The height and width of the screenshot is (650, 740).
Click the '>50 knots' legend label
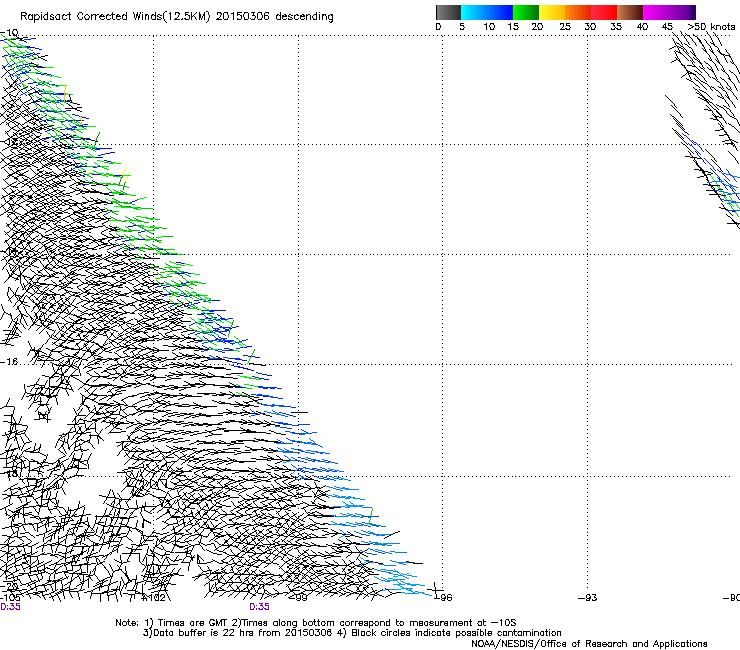pos(711,27)
